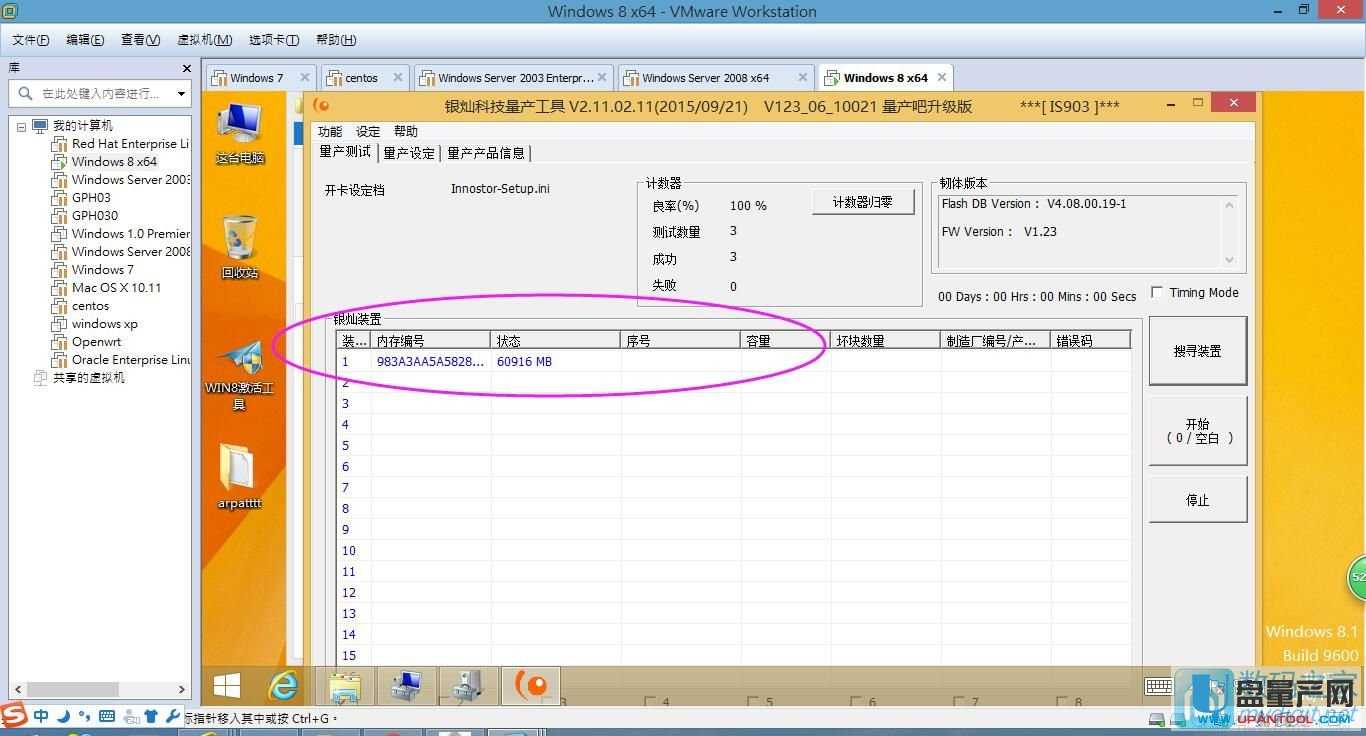Open the 功能 menu in Innostor tool
Image resolution: width=1366 pixels, height=736 pixels.
click(x=329, y=132)
